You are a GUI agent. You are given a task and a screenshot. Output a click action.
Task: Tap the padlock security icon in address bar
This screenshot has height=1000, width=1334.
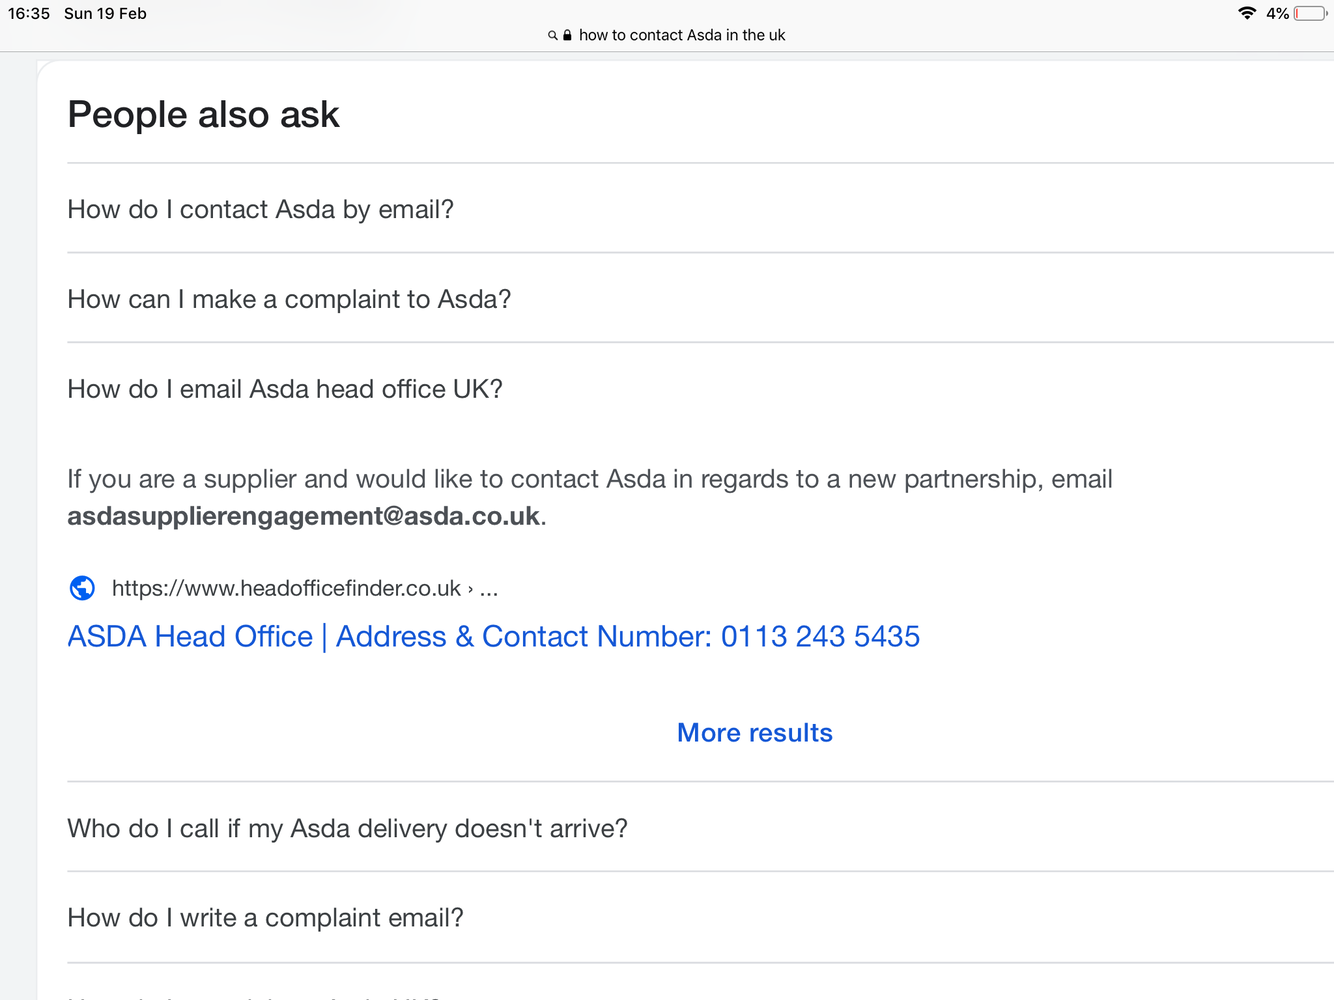click(x=567, y=35)
